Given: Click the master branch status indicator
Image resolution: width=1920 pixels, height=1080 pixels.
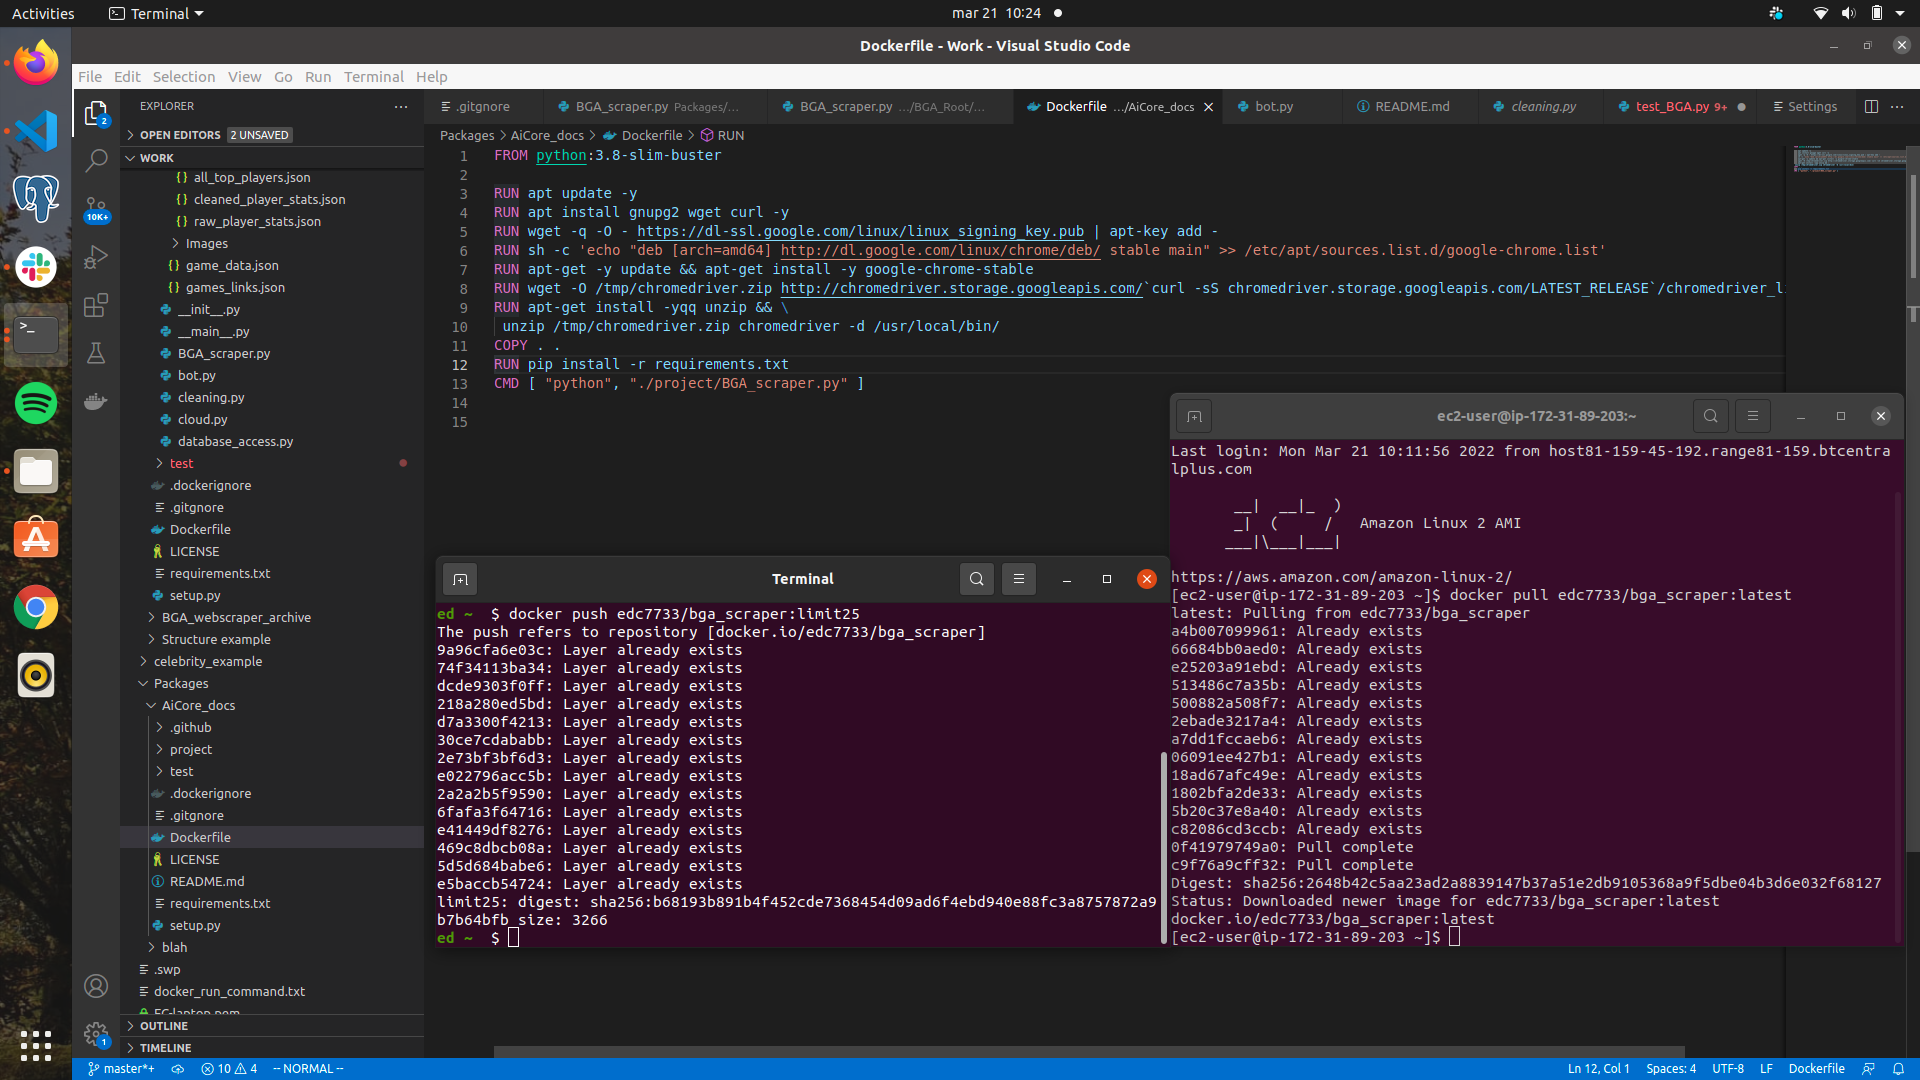Looking at the screenshot, I should point(121,1069).
